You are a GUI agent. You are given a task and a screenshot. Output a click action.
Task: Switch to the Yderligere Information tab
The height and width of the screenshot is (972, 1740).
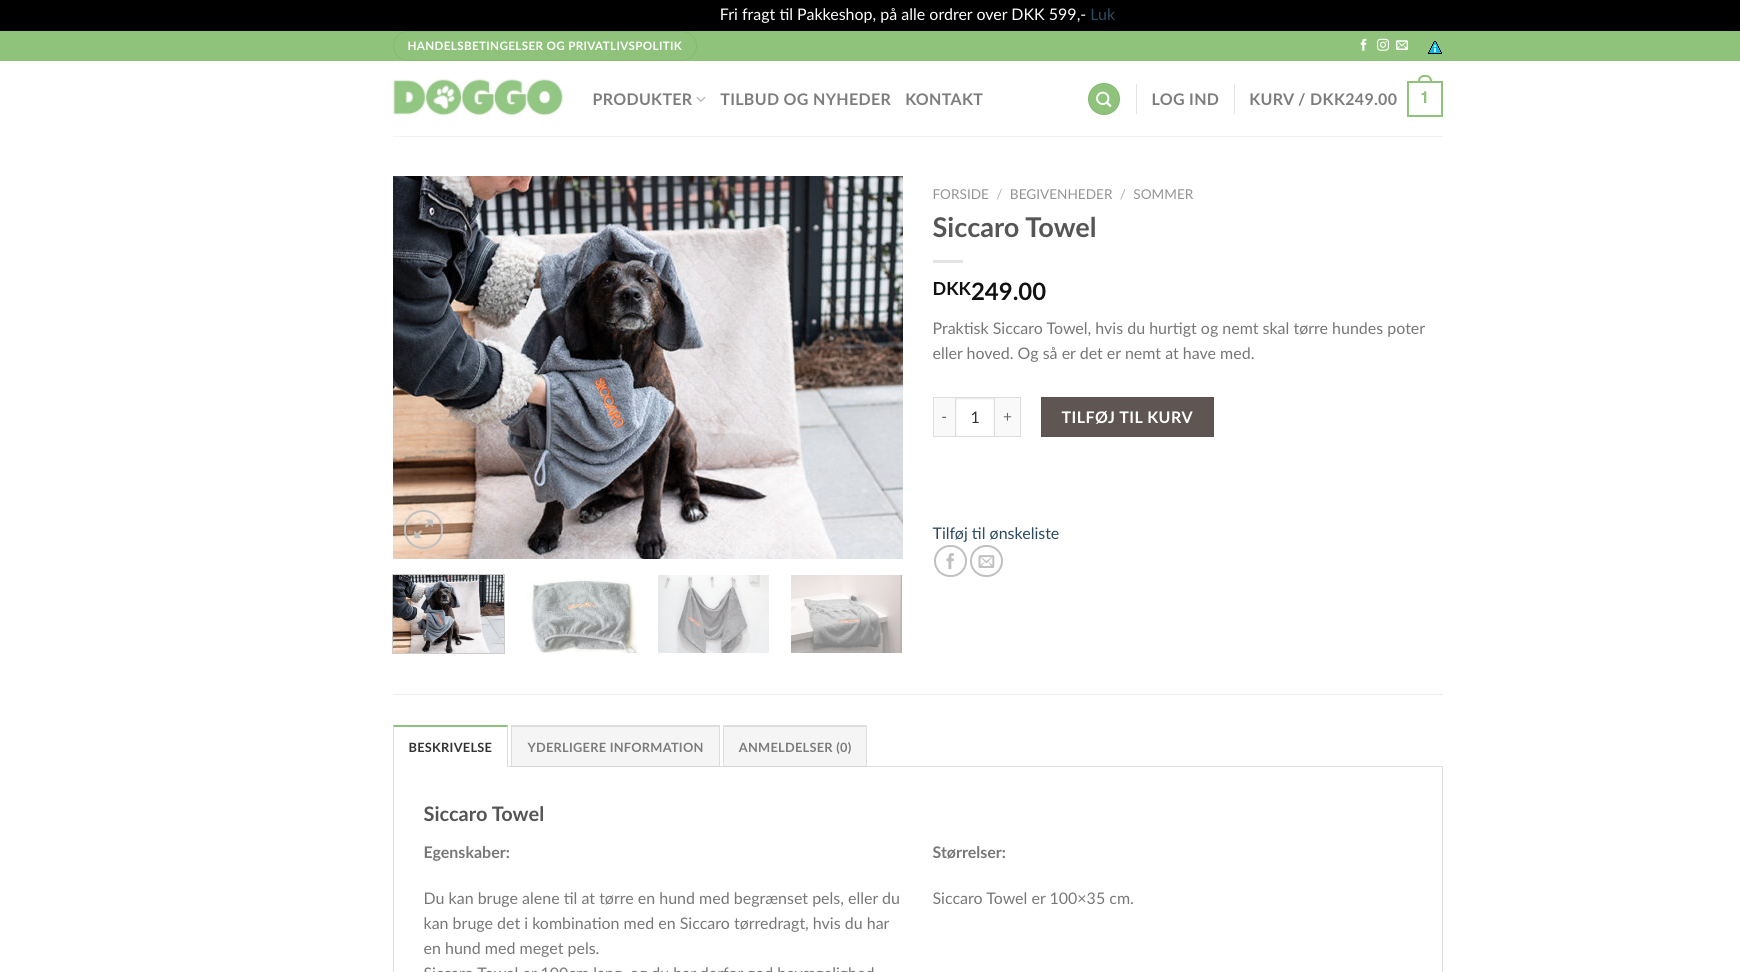click(x=615, y=747)
